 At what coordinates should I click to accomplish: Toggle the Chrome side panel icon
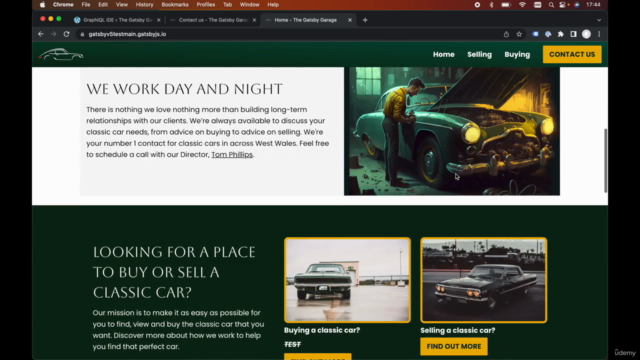pos(573,34)
